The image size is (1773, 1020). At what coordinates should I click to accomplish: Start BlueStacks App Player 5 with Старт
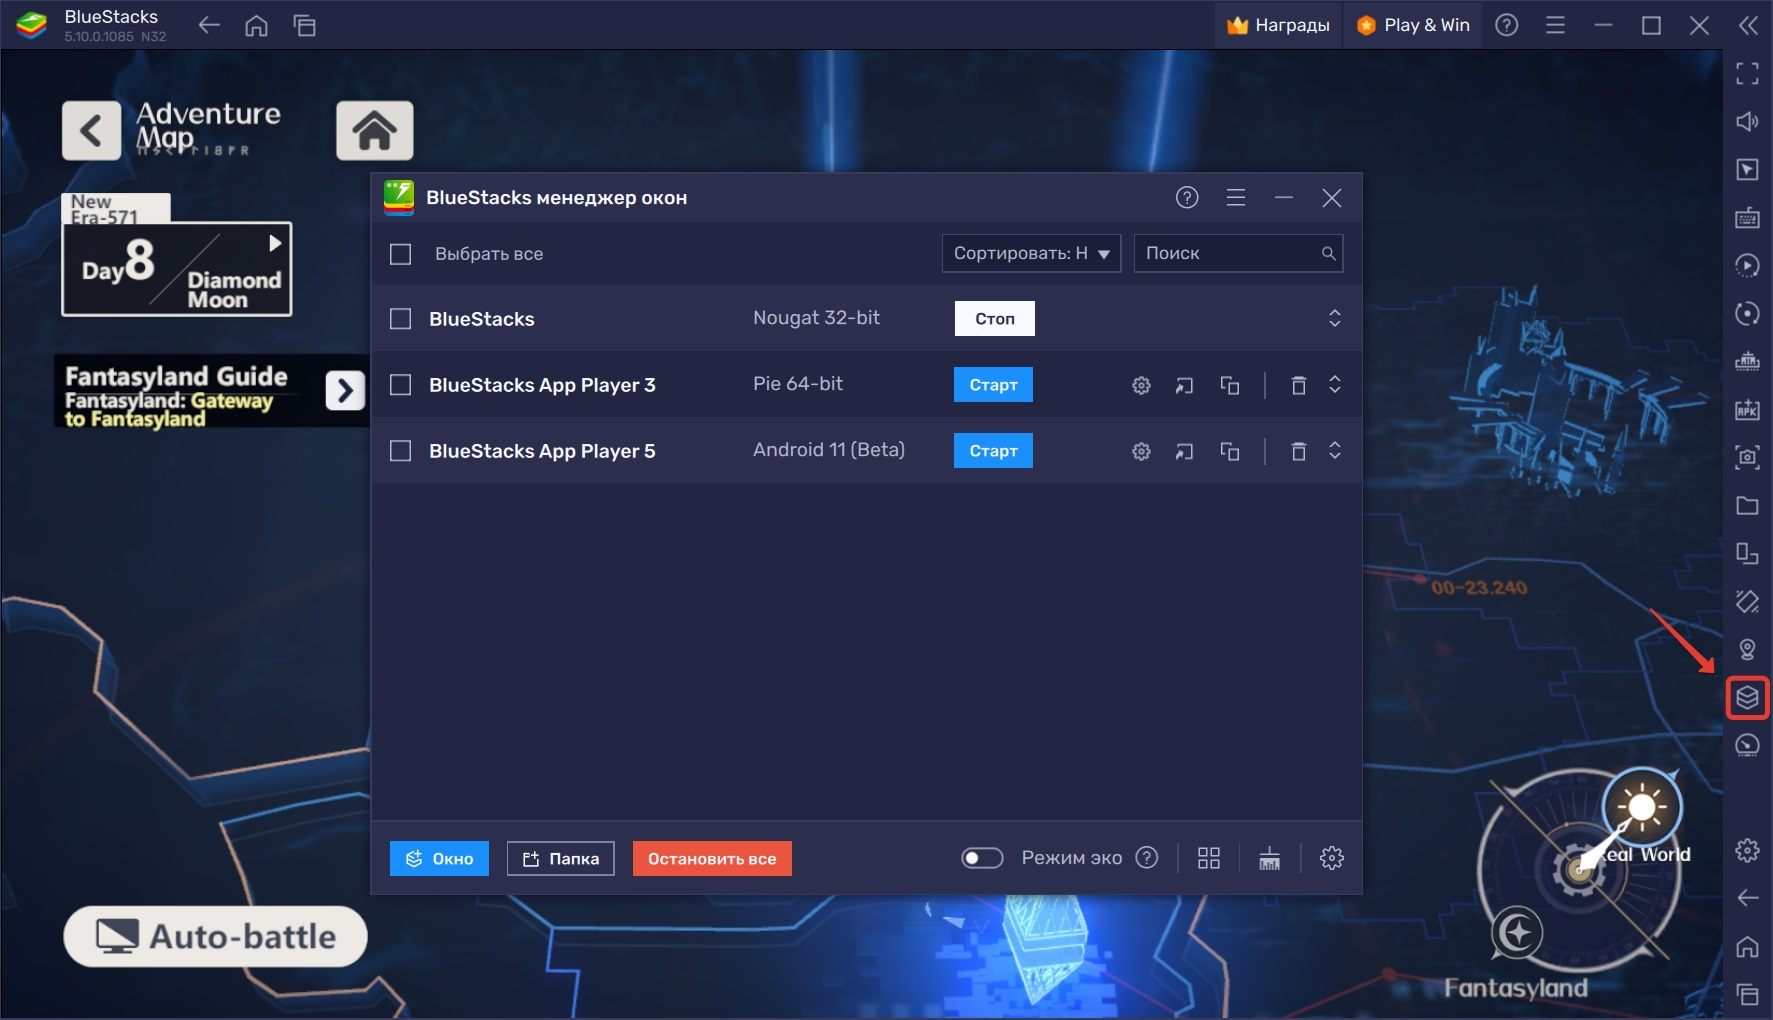[993, 450]
